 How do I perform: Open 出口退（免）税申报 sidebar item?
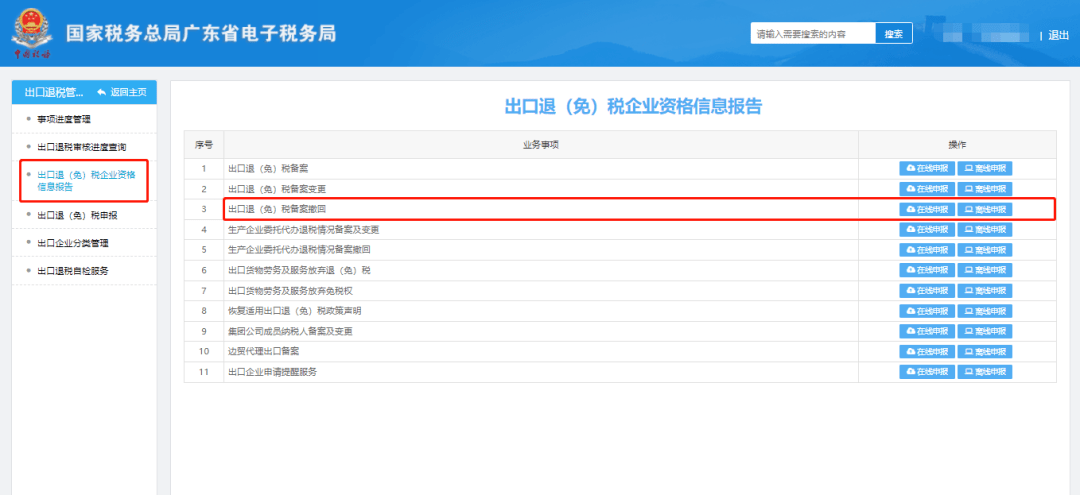click(78, 215)
